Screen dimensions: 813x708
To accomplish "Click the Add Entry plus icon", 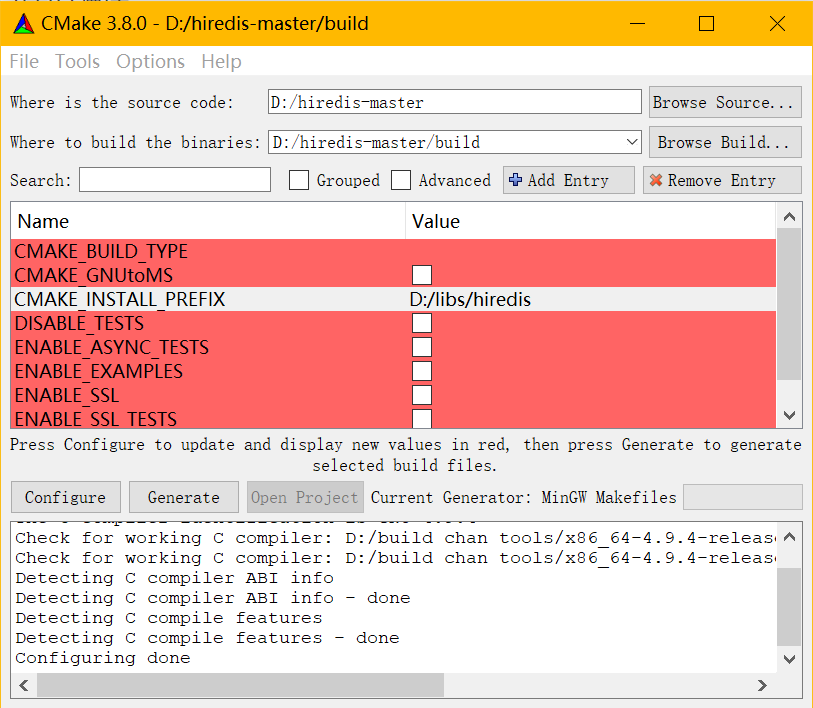I will [515, 180].
